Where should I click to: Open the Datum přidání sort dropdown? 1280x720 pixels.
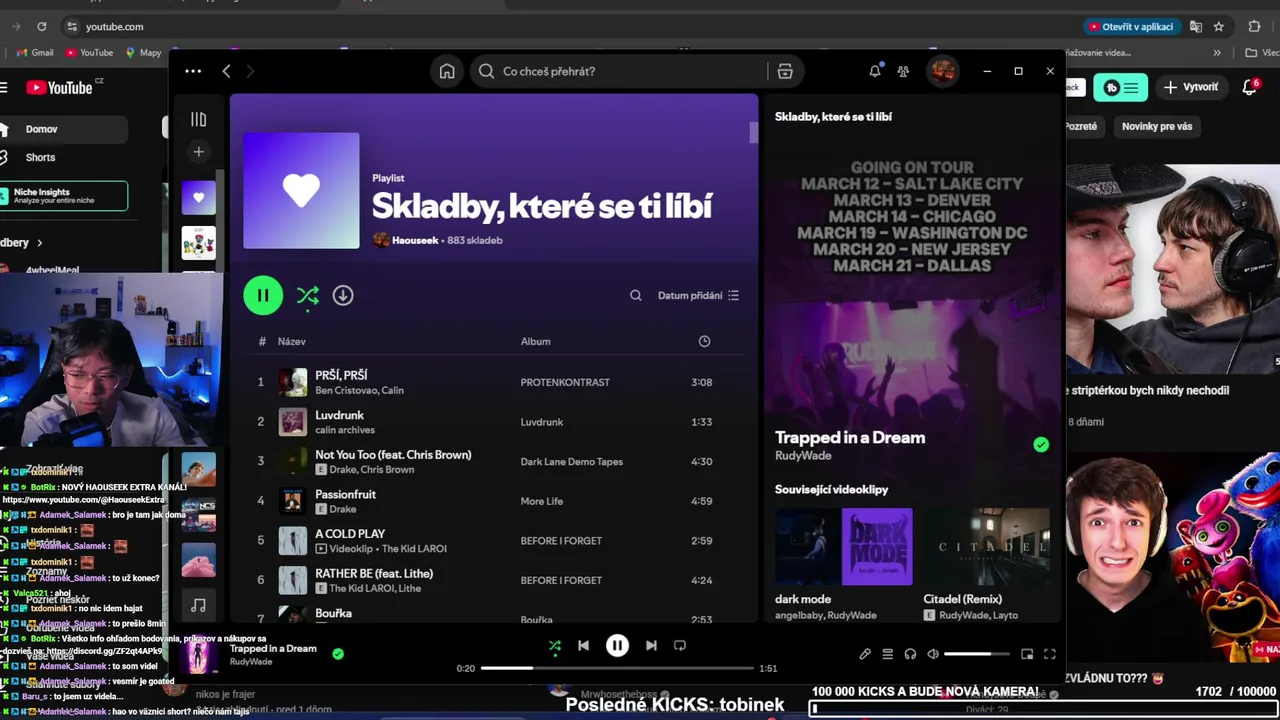click(698, 295)
